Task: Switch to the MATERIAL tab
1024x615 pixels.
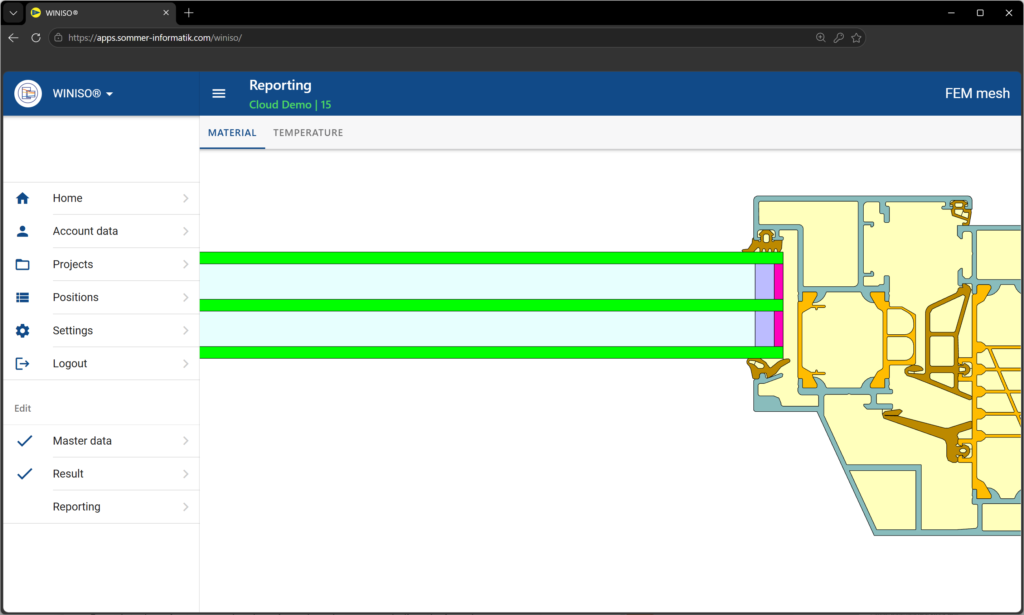Action: pos(232,133)
